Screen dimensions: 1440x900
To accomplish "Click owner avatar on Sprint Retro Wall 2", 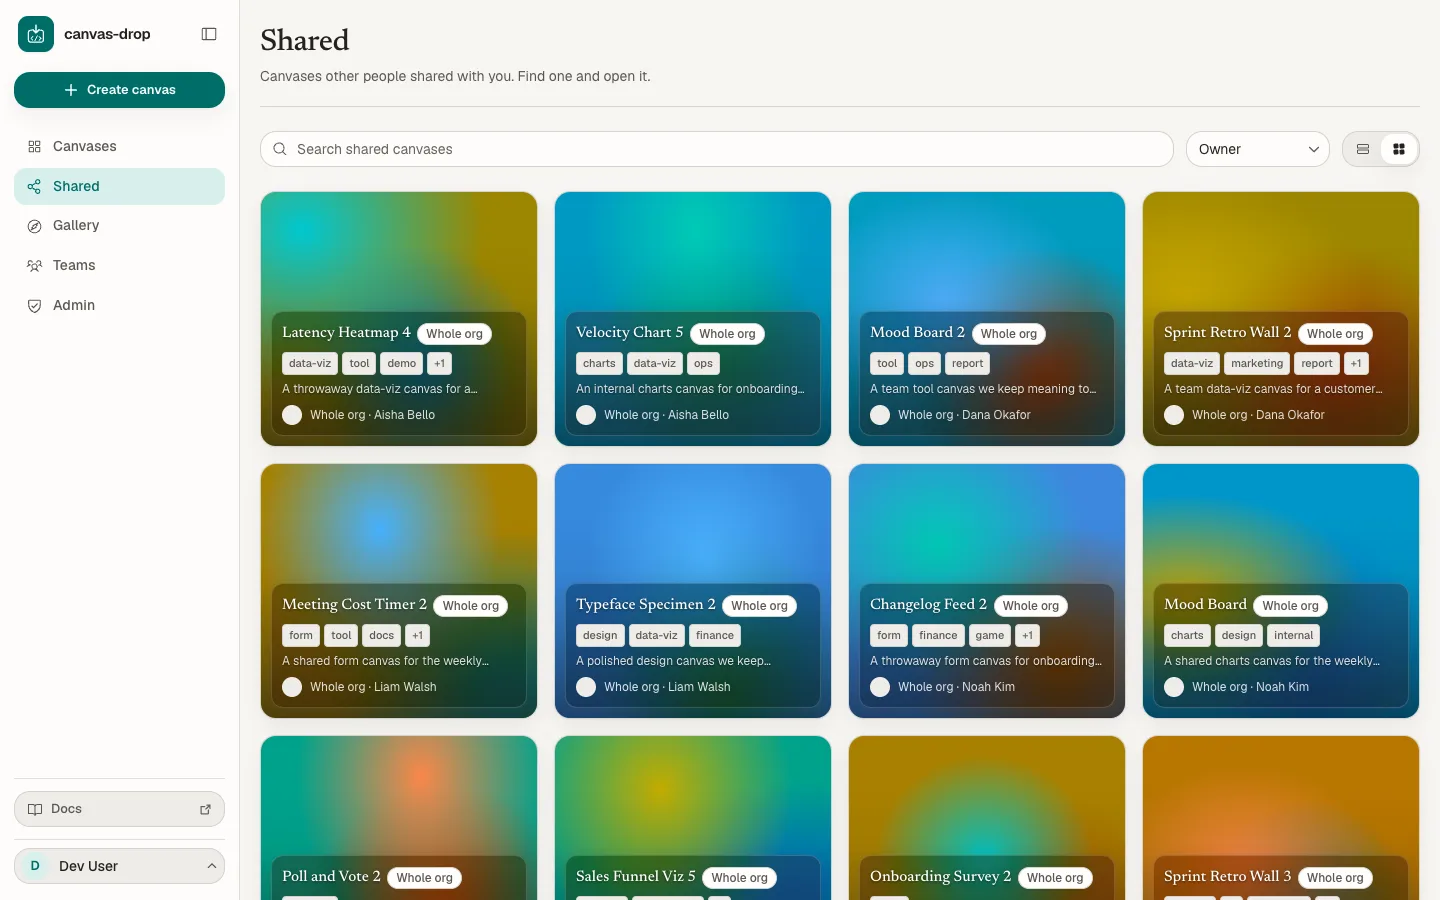I will (x=1174, y=415).
